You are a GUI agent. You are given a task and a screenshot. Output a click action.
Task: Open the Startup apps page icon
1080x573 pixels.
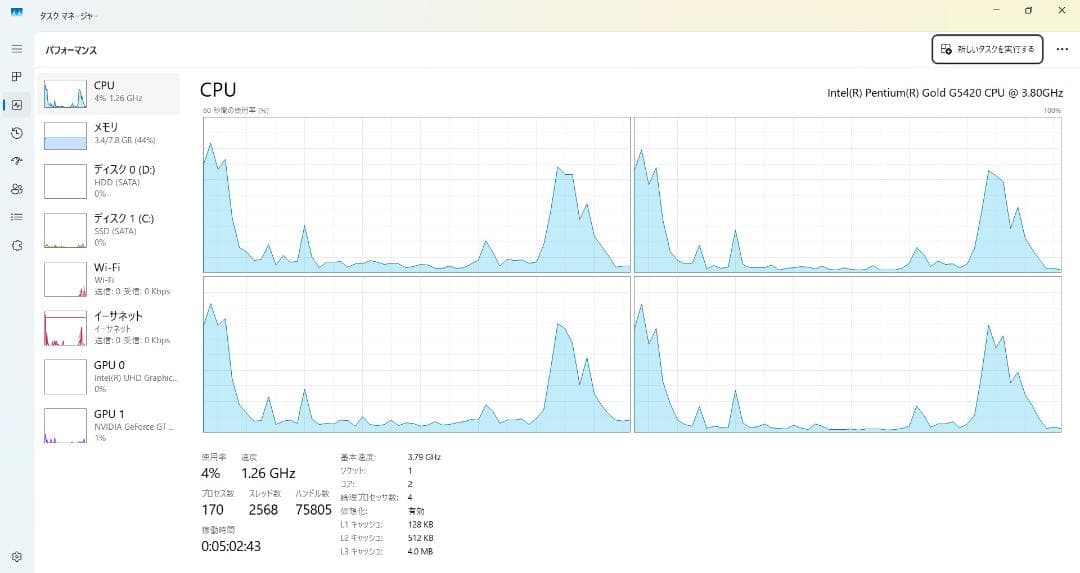tap(16, 161)
